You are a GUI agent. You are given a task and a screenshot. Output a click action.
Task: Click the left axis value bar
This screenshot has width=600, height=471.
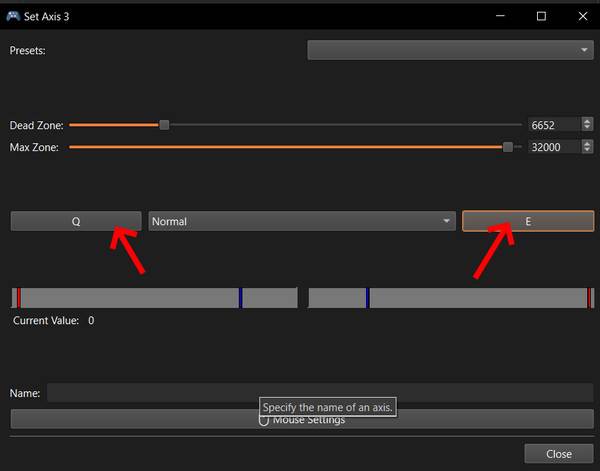click(x=155, y=298)
